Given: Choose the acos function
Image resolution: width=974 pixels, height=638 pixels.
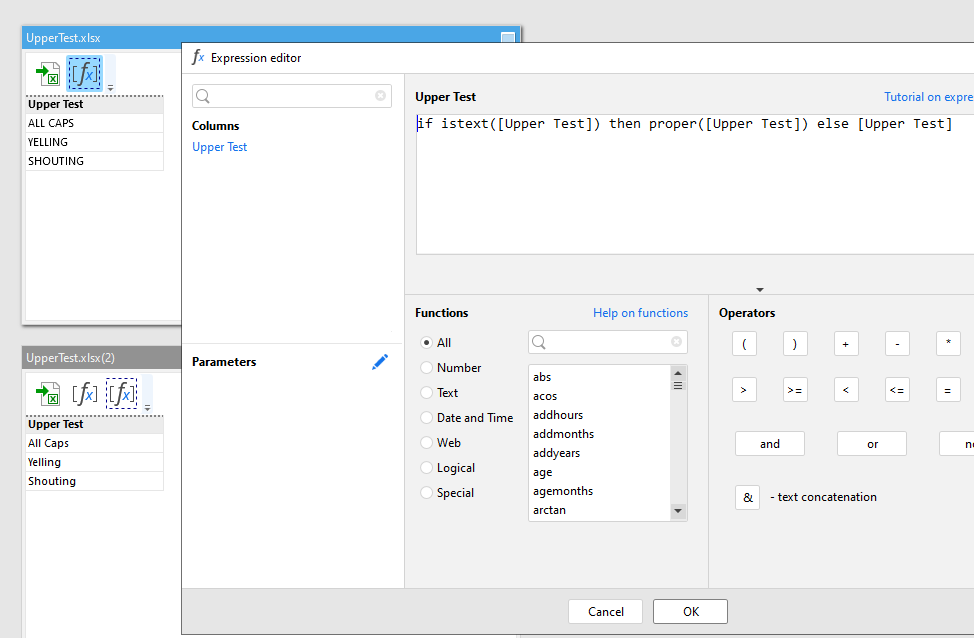Looking at the screenshot, I should tap(545, 396).
